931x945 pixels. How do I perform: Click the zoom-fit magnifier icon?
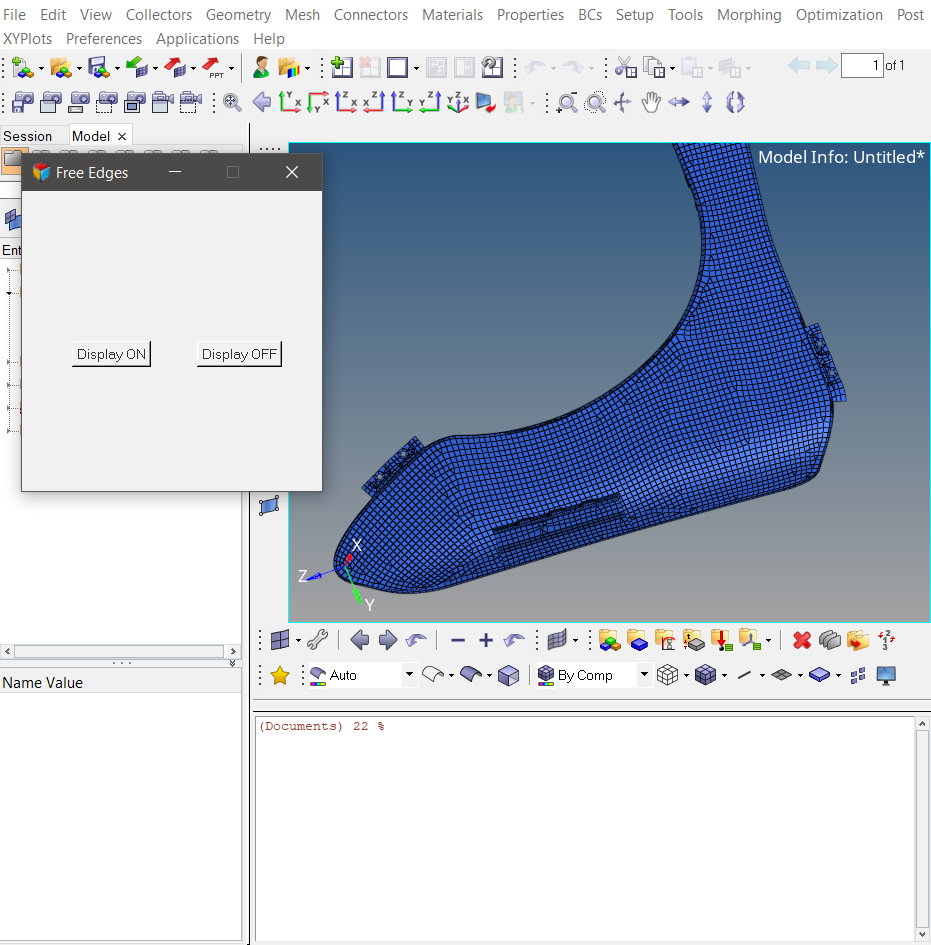(232, 102)
